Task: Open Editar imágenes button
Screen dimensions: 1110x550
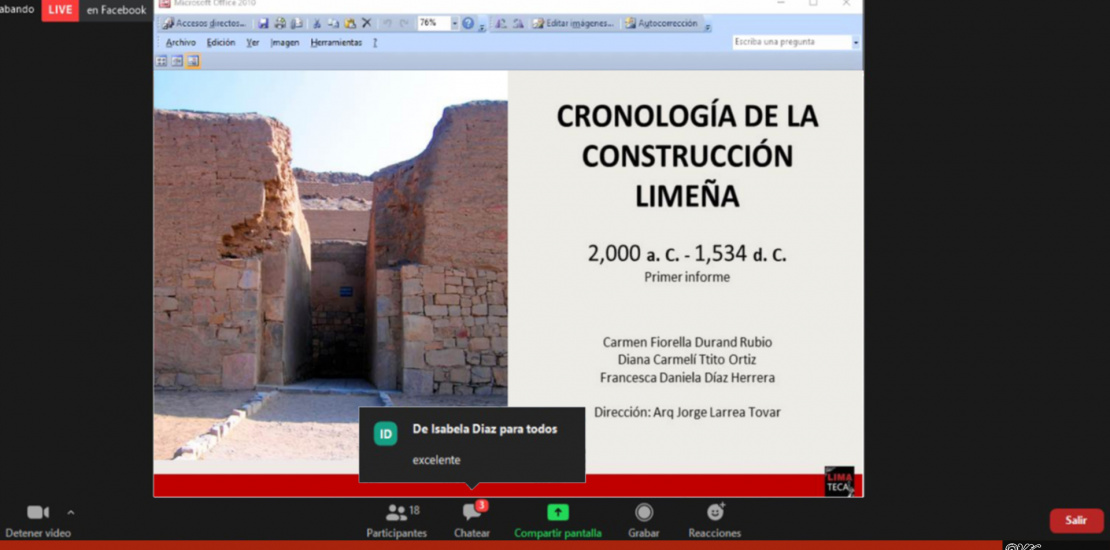Action: coord(573,23)
